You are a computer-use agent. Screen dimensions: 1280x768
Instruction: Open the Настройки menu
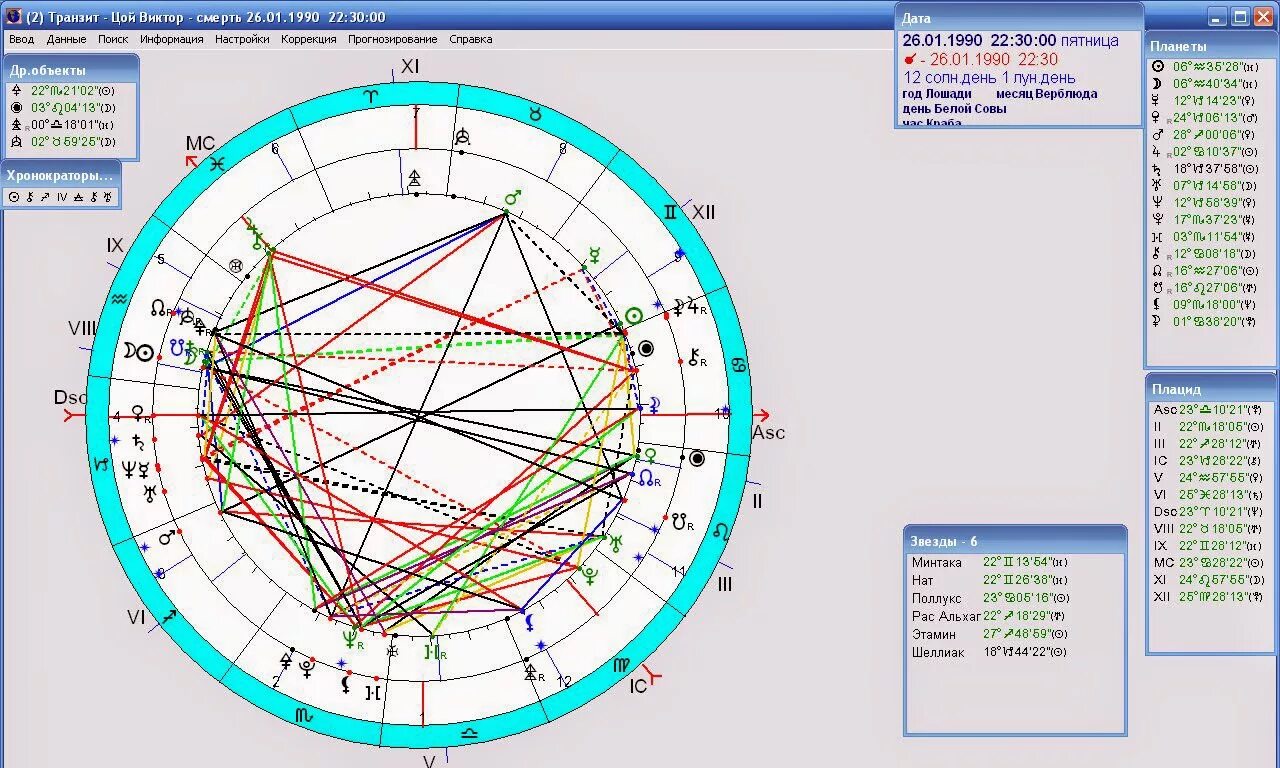tap(242, 39)
